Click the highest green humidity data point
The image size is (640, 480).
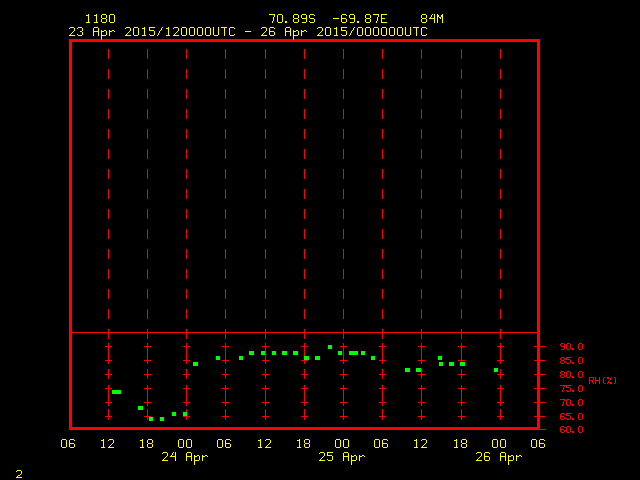click(330, 347)
